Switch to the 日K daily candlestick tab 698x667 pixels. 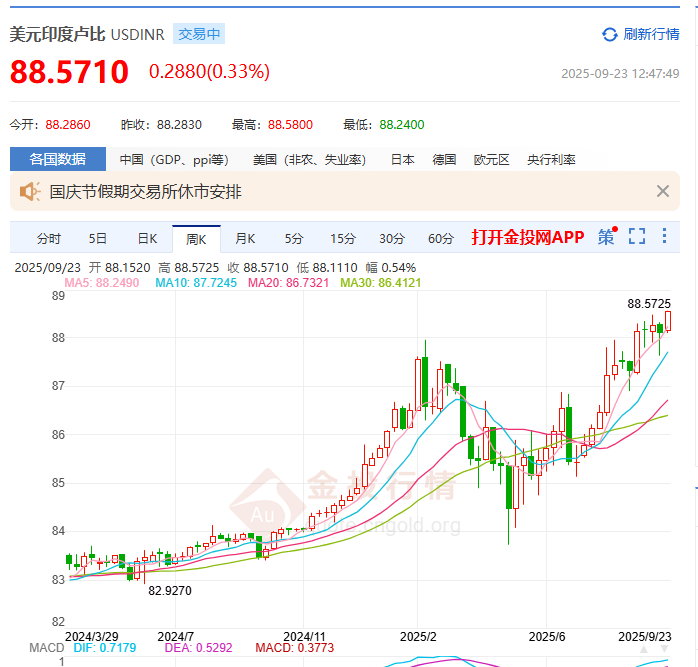coord(147,238)
